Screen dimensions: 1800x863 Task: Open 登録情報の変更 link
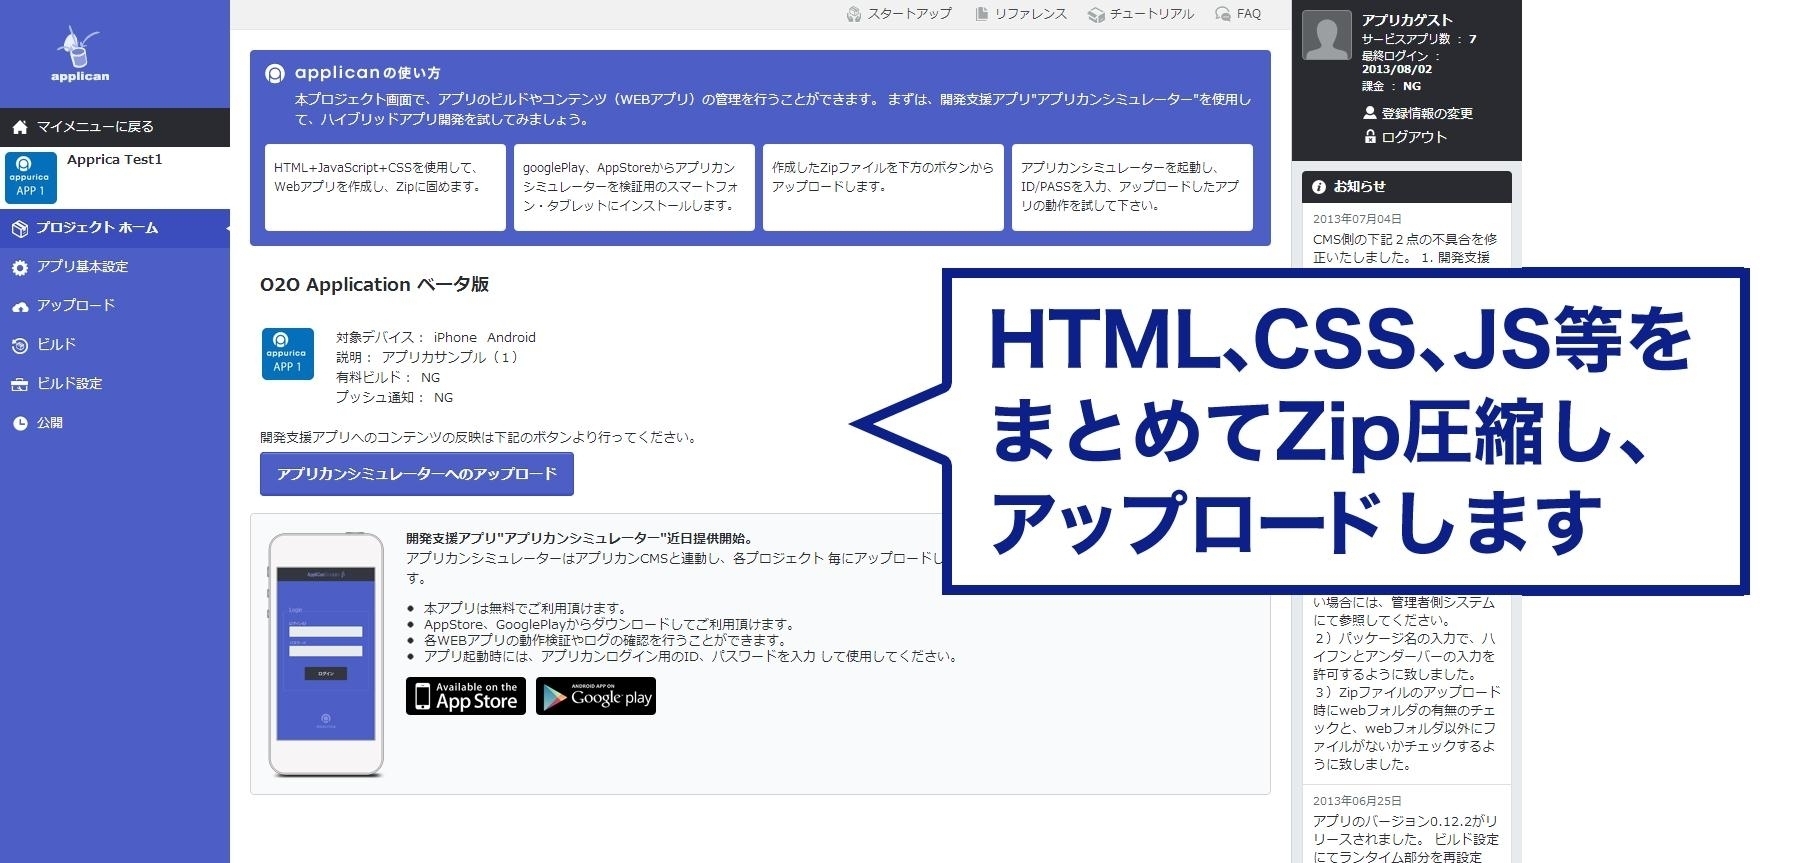(x=1427, y=113)
